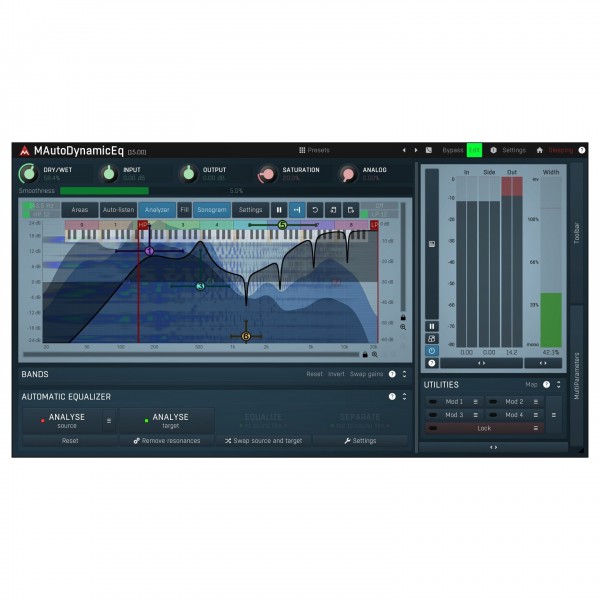
Task: Open the Mod 1 menu icon
Action: tap(476, 401)
